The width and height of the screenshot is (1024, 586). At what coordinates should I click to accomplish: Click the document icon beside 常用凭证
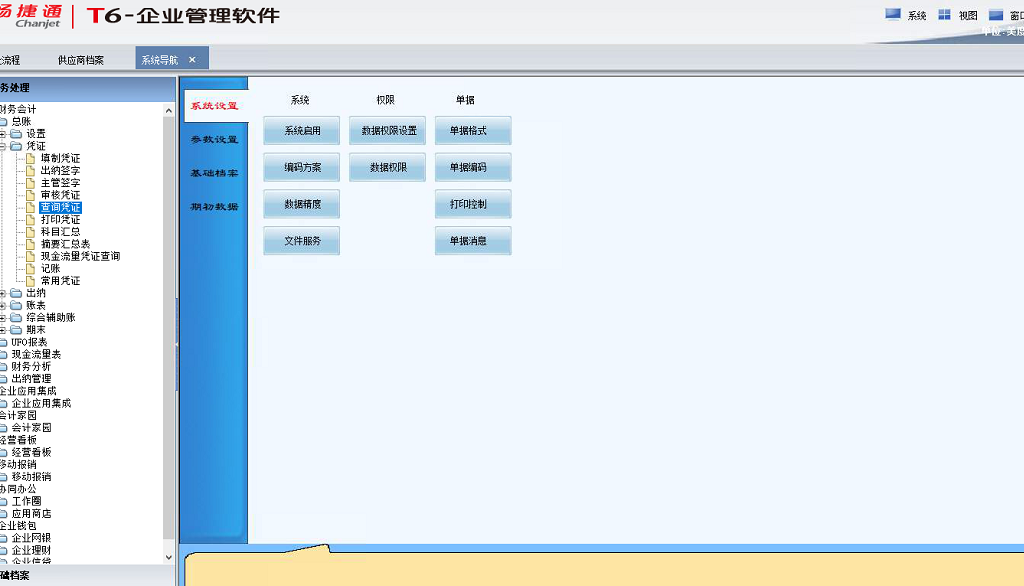tap(30, 281)
